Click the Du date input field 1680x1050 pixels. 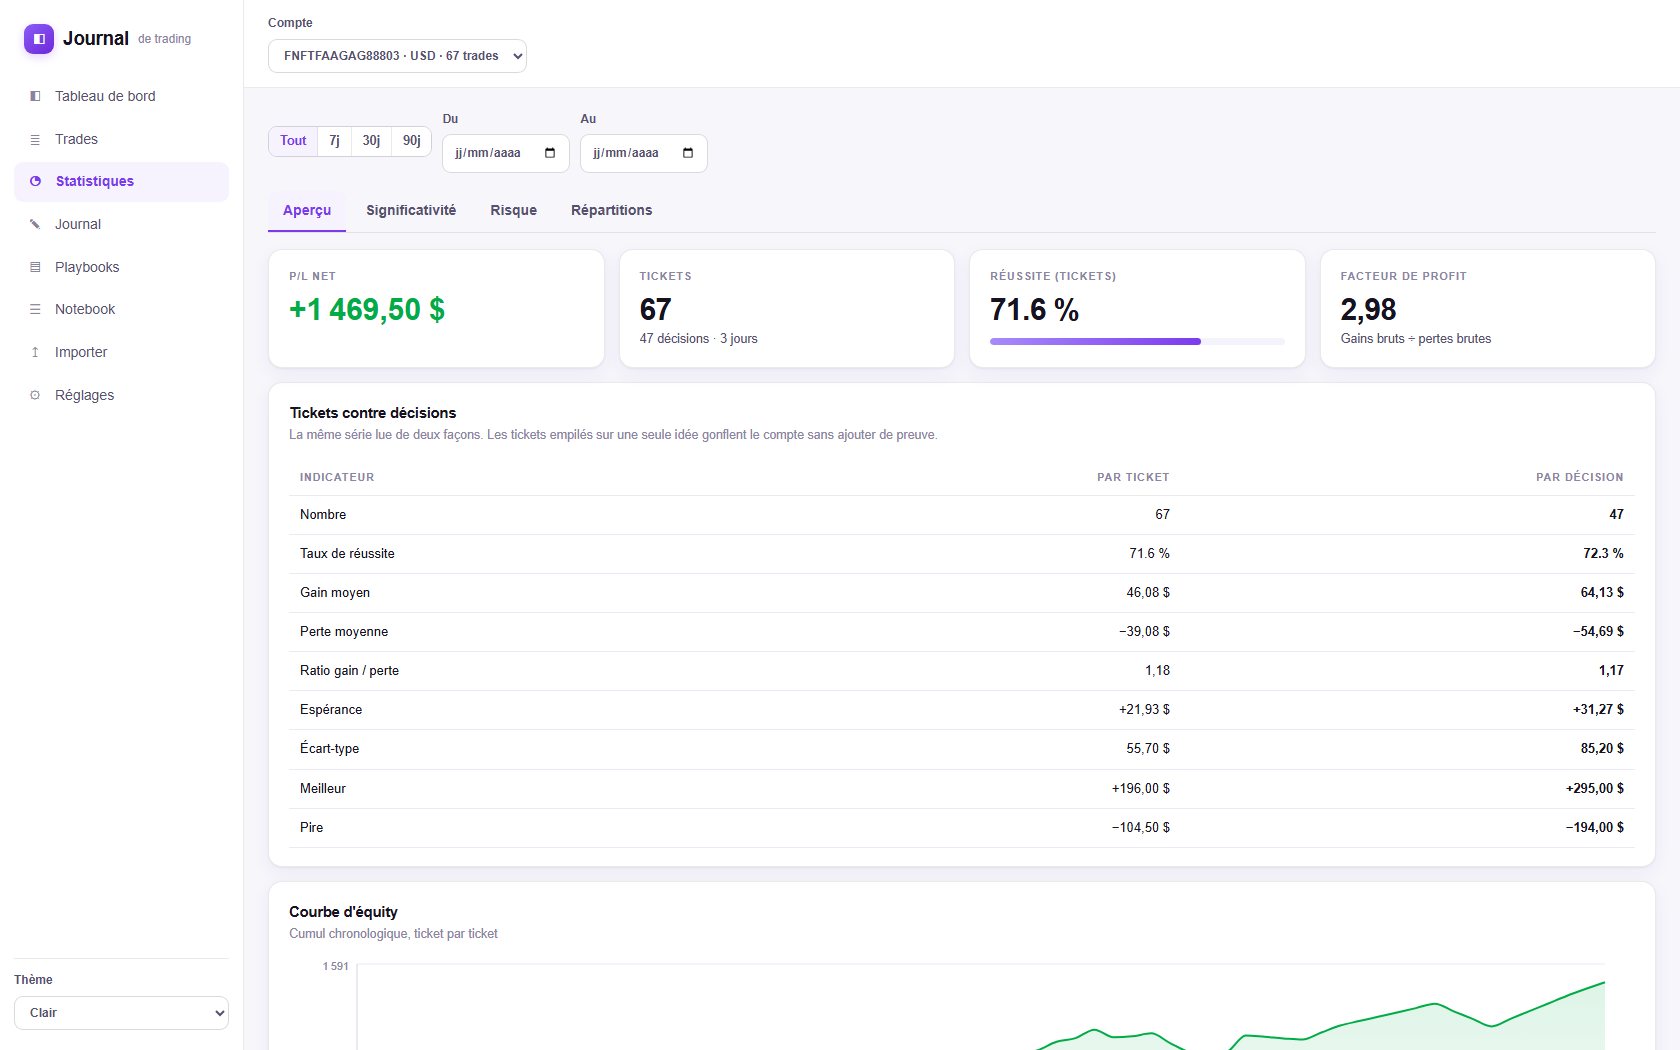(506, 153)
